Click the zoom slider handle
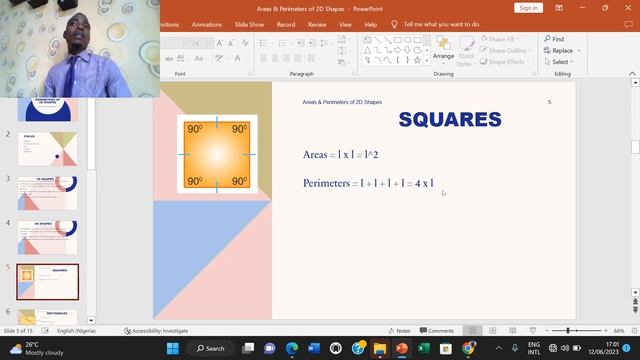Screen dimensions: 640x360 pyautogui.click(x=568, y=331)
